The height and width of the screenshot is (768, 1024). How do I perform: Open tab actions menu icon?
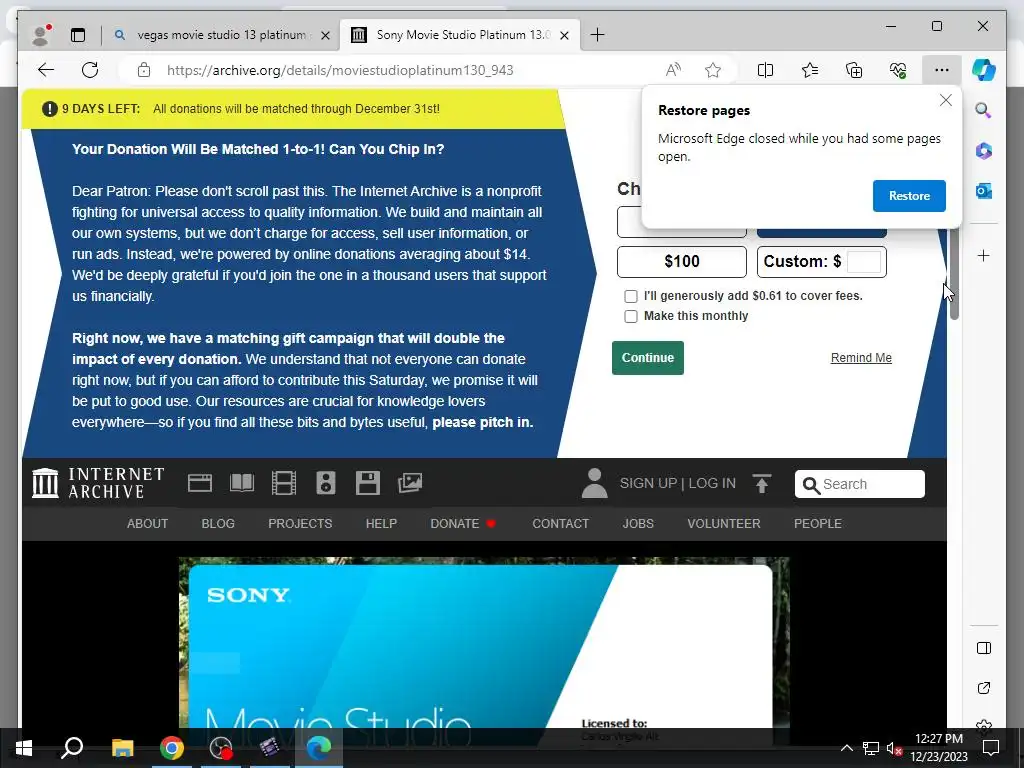[78, 35]
